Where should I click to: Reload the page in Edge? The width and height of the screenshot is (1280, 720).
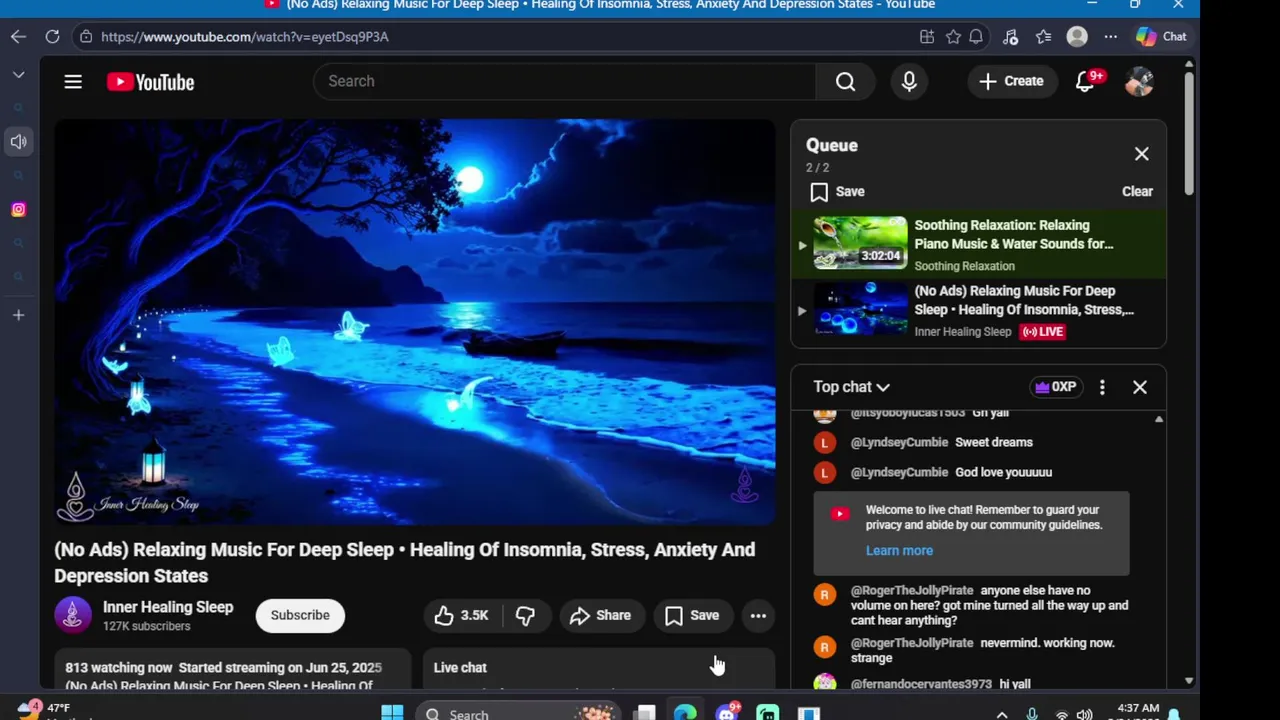pyautogui.click(x=52, y=36)
